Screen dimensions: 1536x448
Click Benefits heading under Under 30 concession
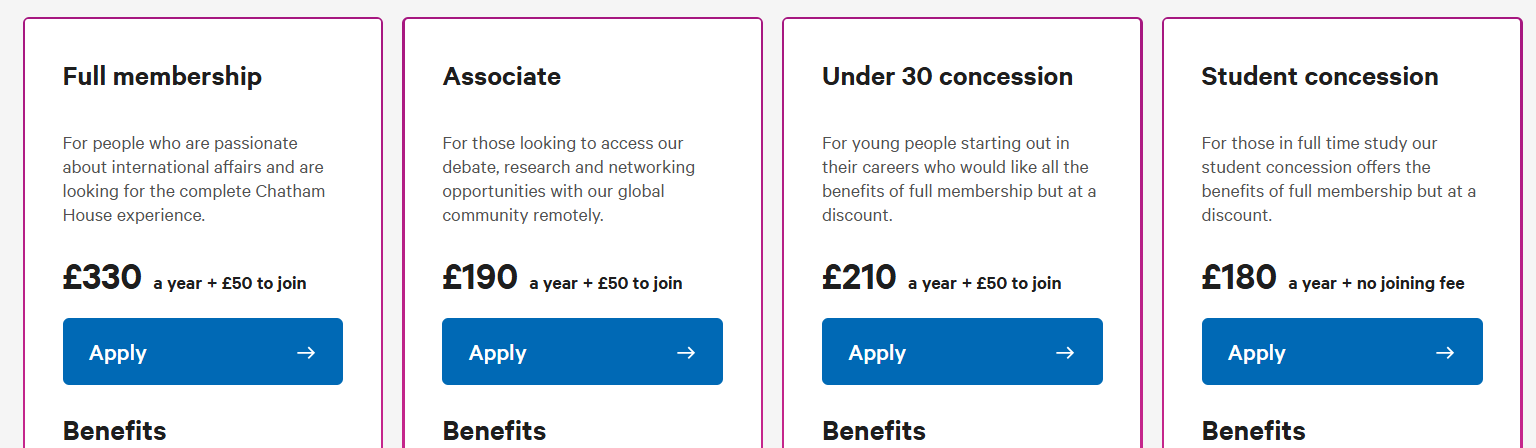[874, 431]
